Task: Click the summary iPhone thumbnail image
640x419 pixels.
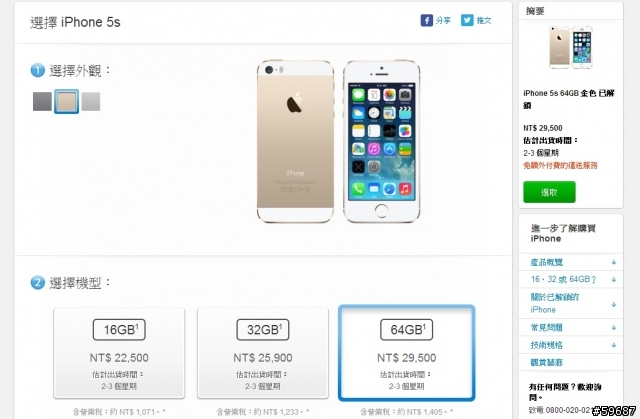Action: click(571, 47)
